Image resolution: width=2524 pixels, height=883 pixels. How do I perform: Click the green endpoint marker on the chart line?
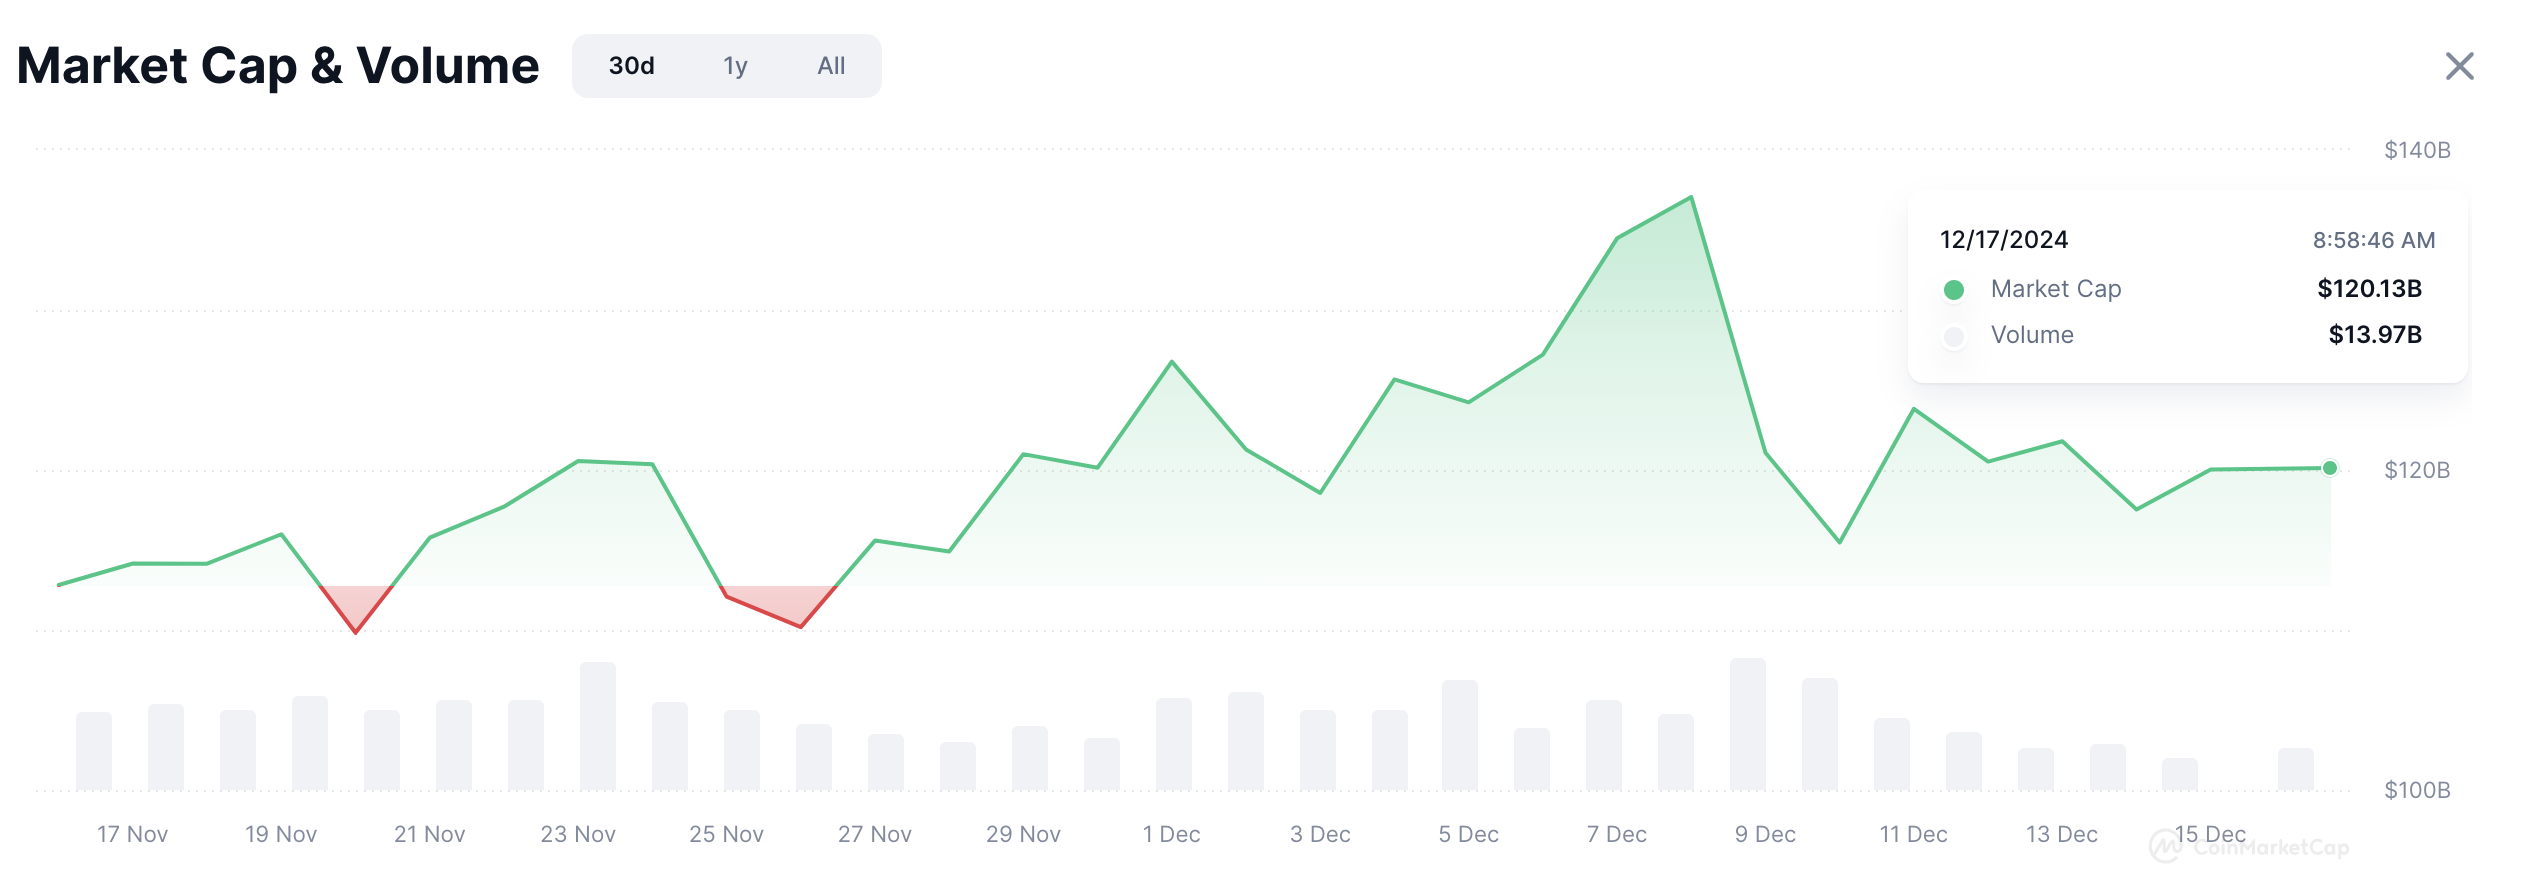pyautogui.click(x=2329, y=468)
